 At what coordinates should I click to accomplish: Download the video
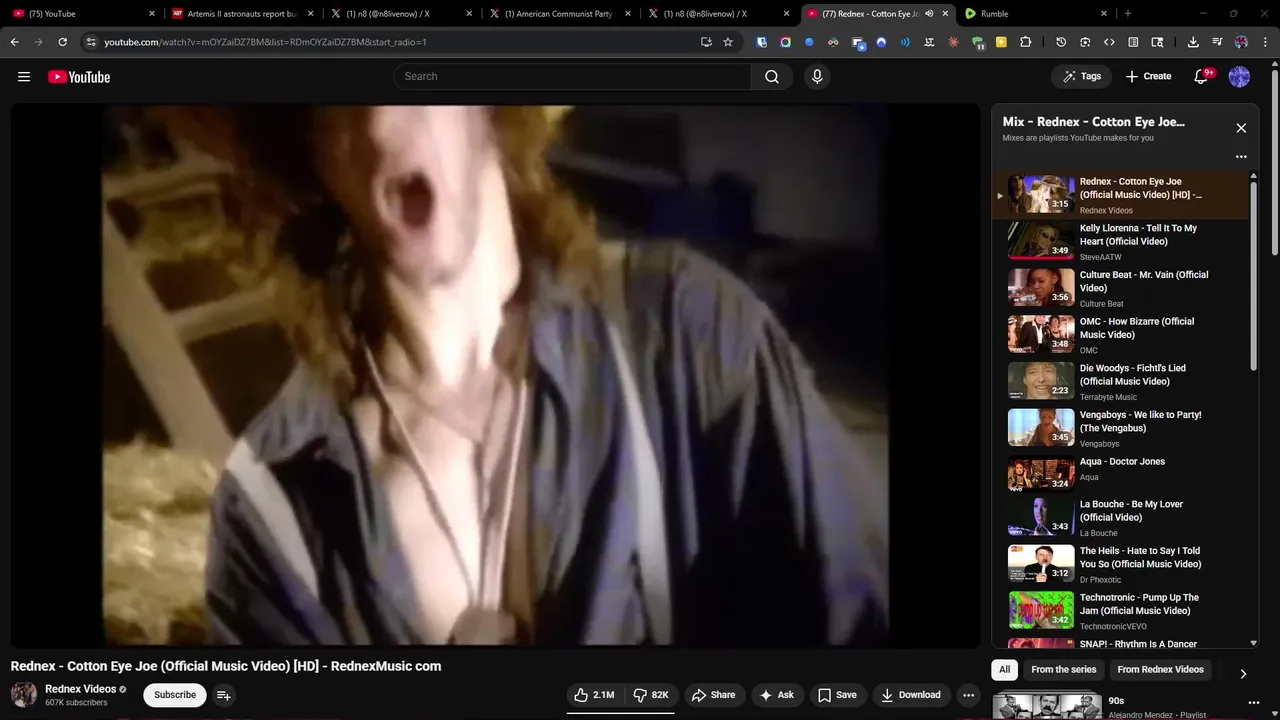911,695
